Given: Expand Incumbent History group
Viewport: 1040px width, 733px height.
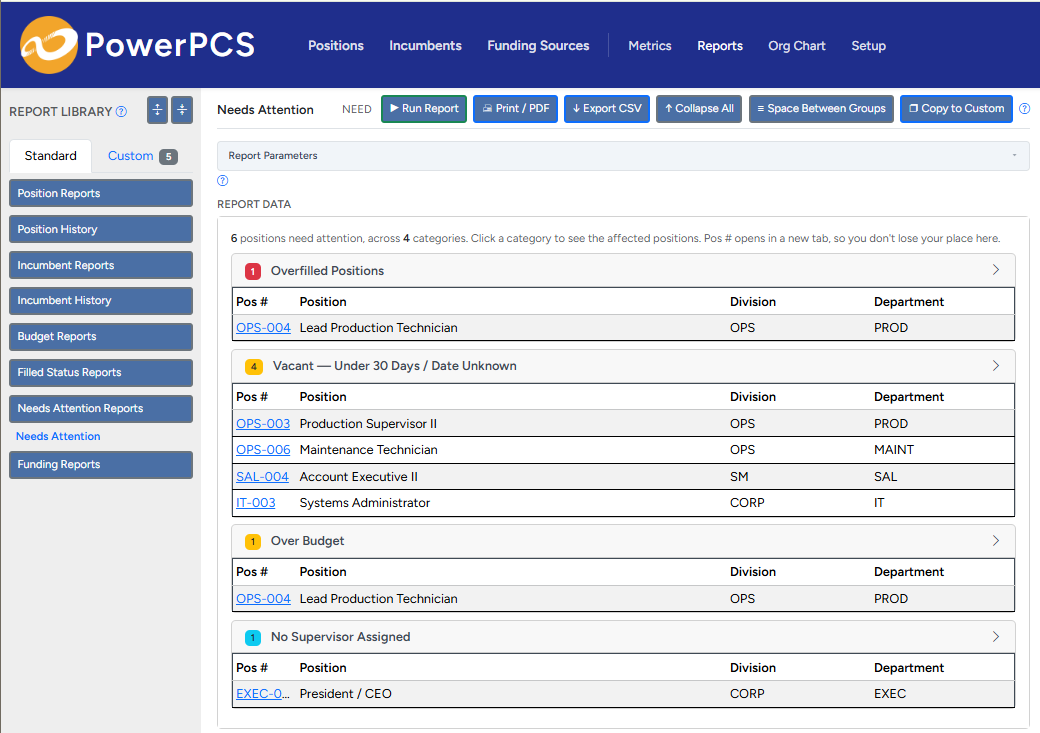Looking at the screenshot, I should pyautogui.click(x=101, y=300).
